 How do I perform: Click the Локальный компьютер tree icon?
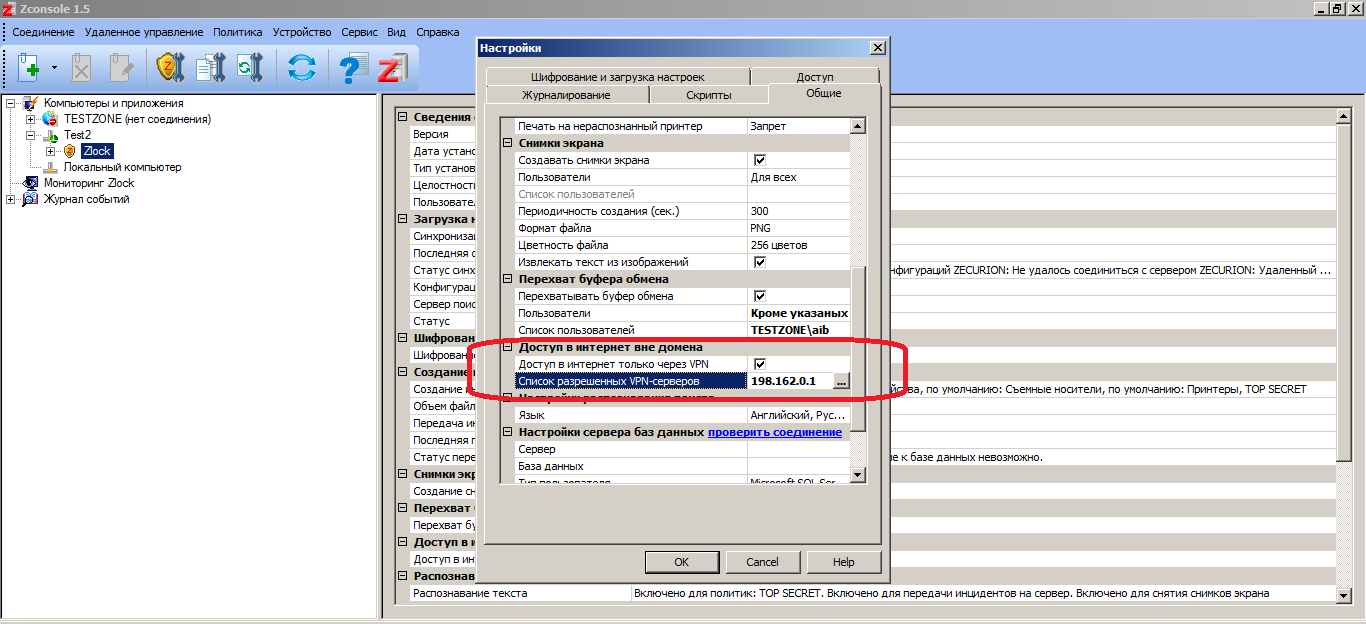pos(50,167)
